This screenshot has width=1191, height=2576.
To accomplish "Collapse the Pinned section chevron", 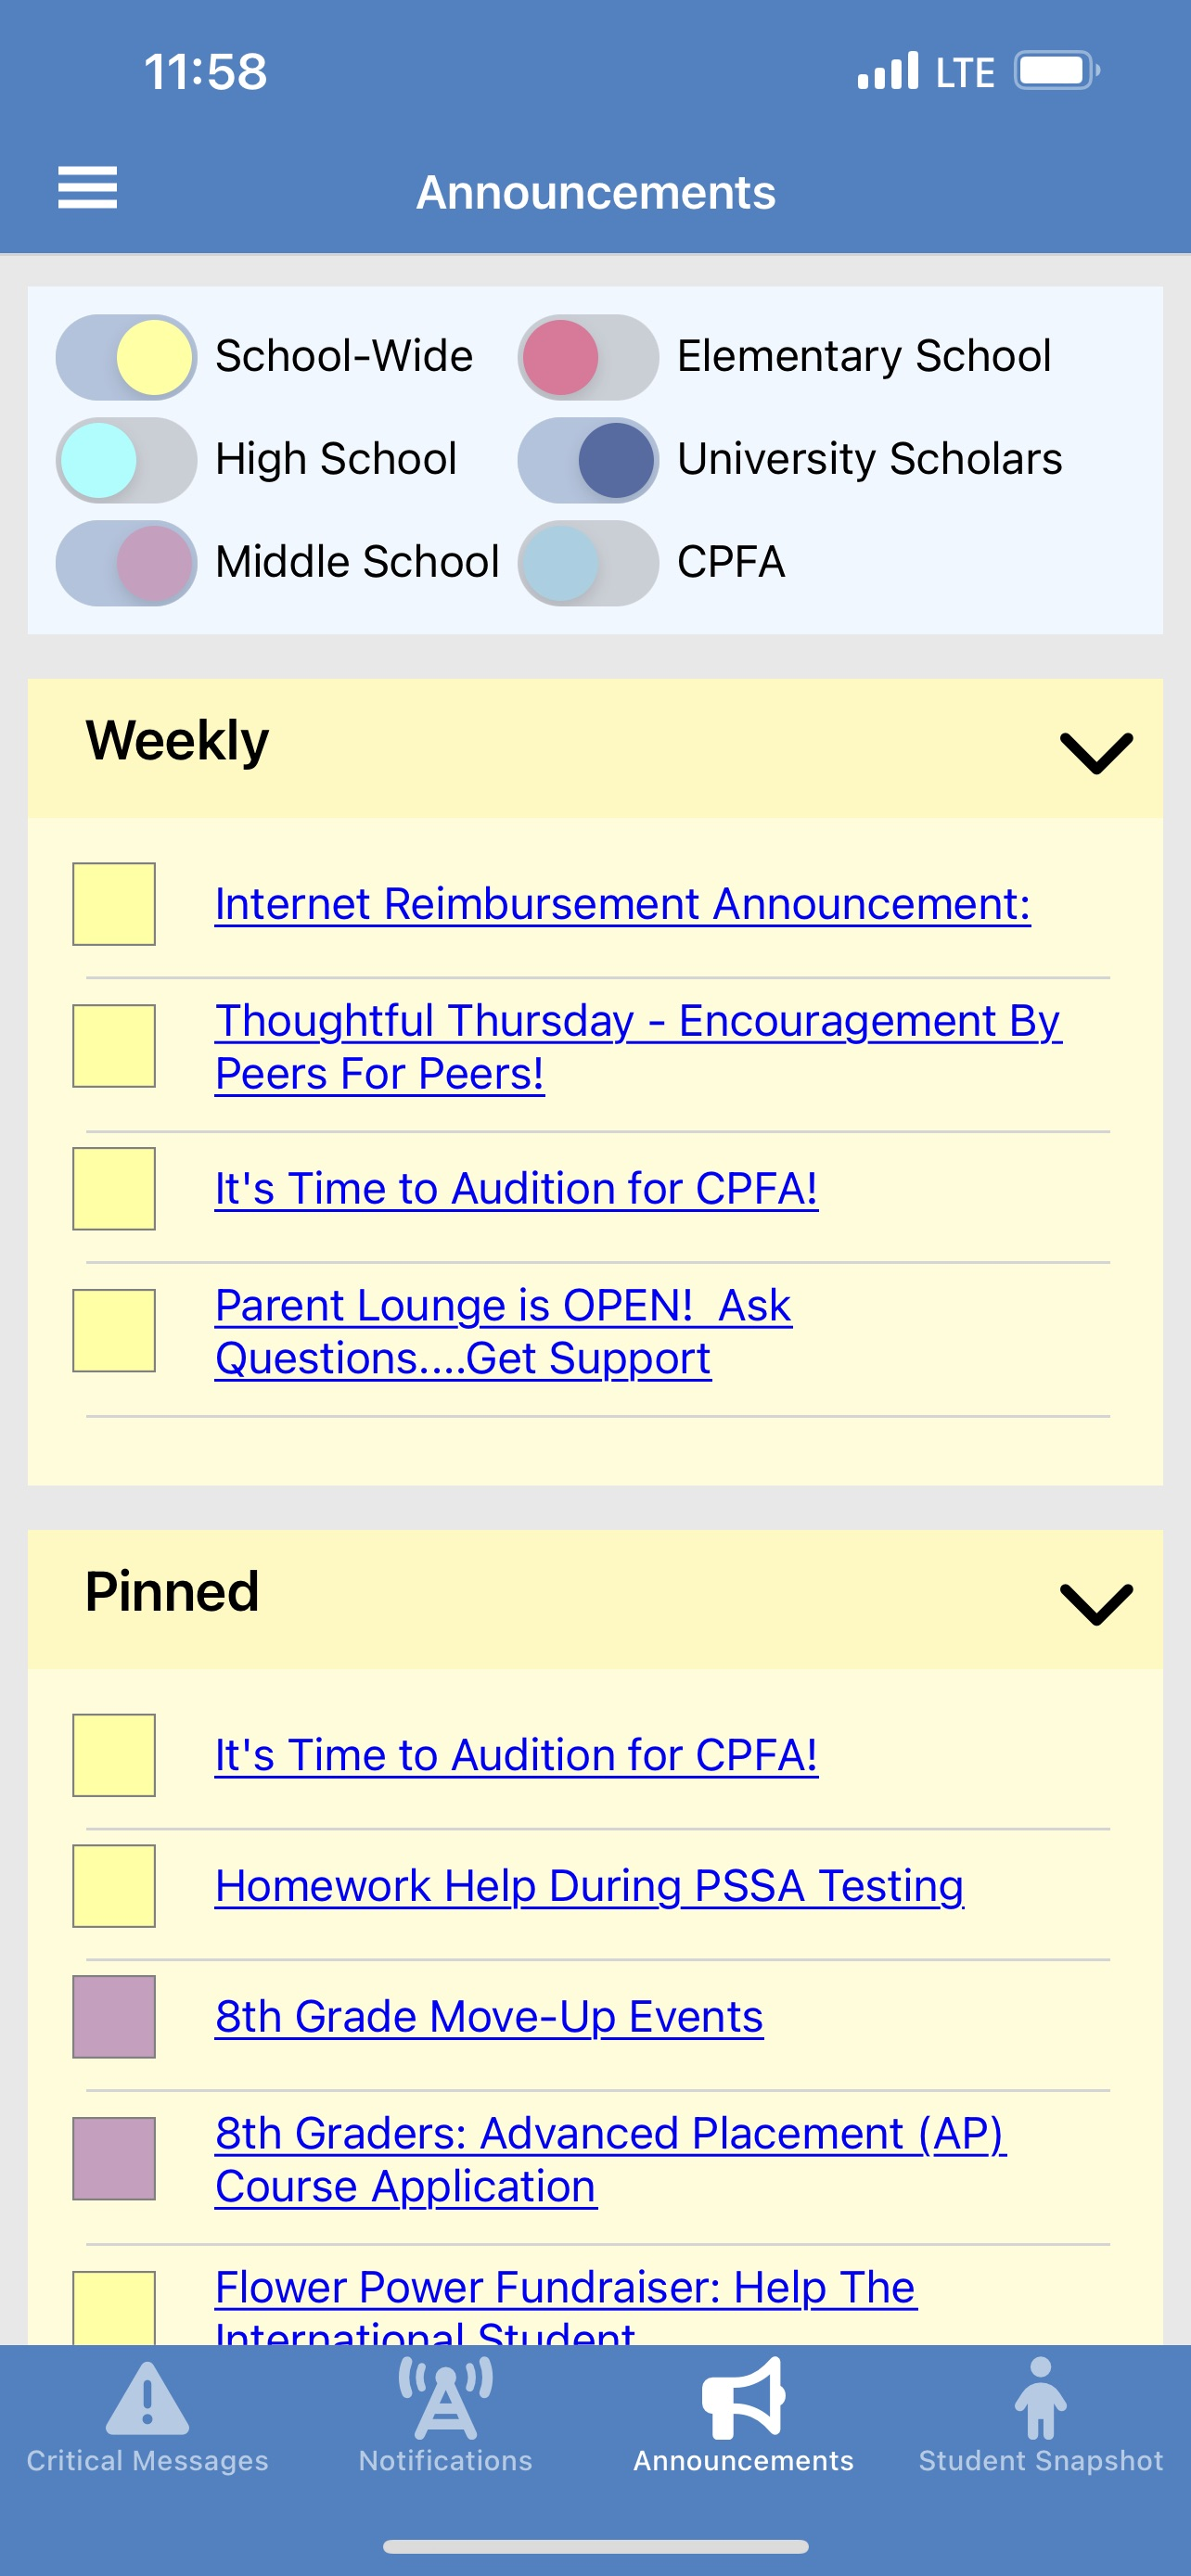I will (1096, 1604).
